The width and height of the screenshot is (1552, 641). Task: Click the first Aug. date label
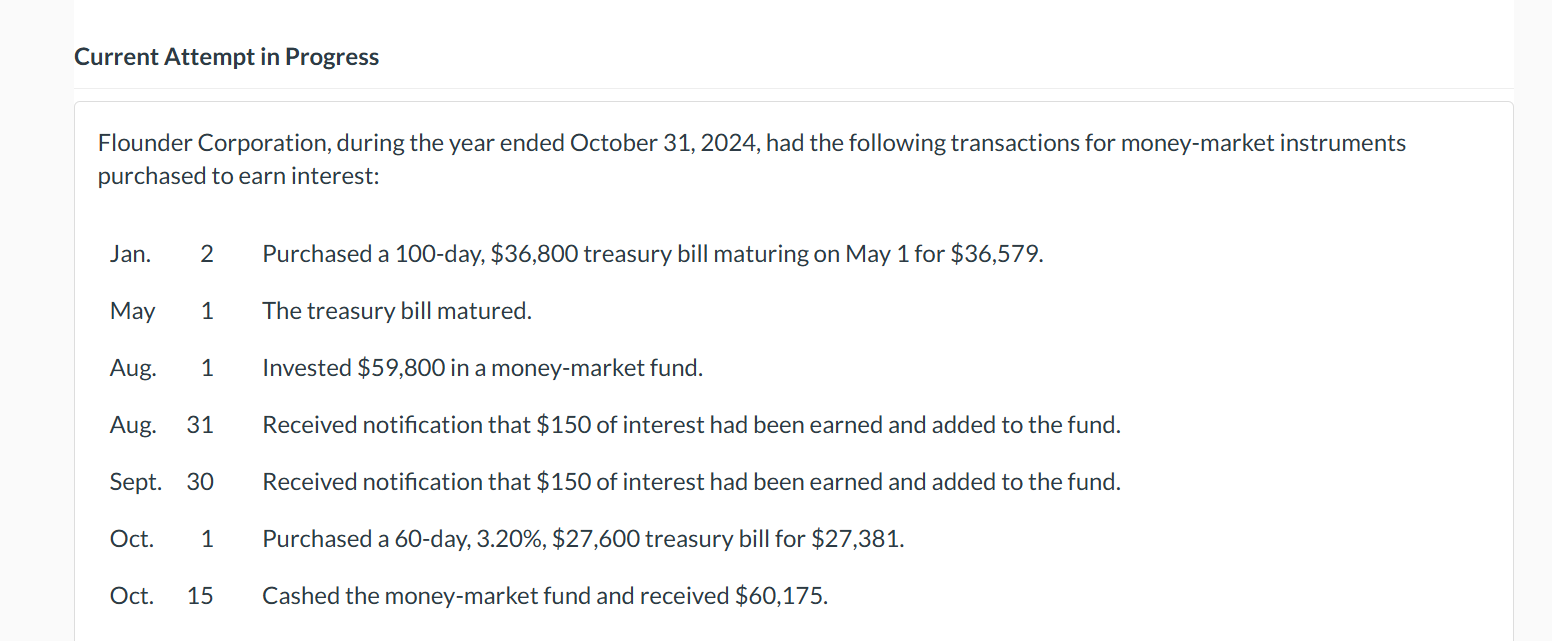[x=133, y=368]
